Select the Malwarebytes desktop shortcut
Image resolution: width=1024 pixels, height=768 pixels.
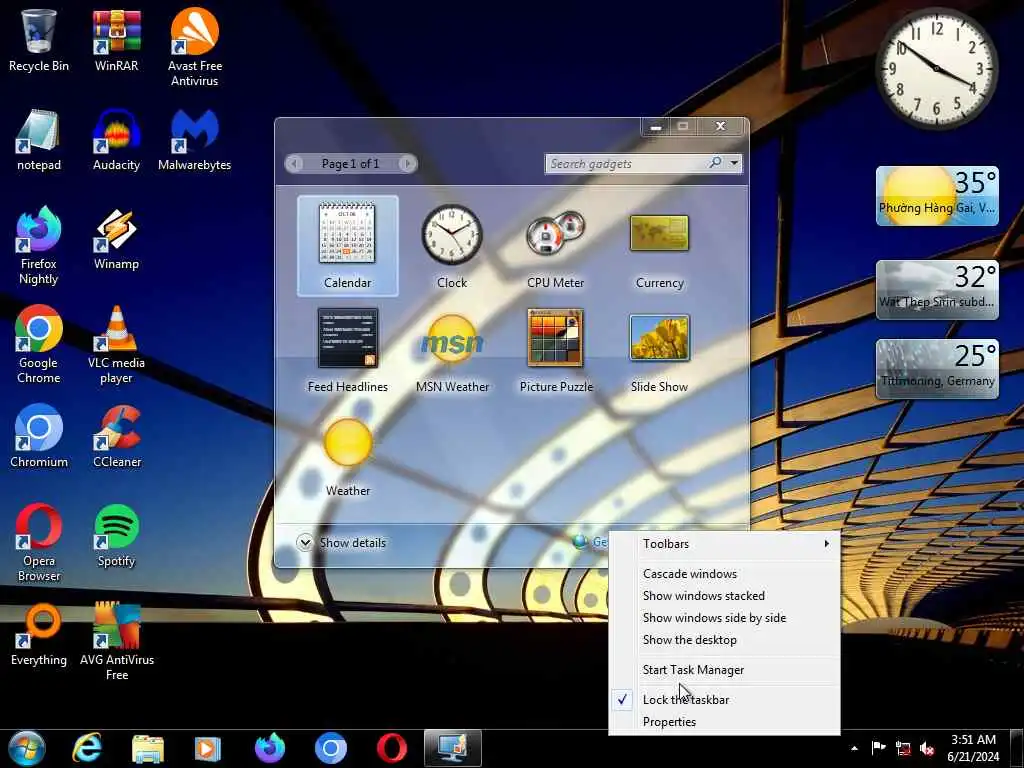tap(195, 138)
